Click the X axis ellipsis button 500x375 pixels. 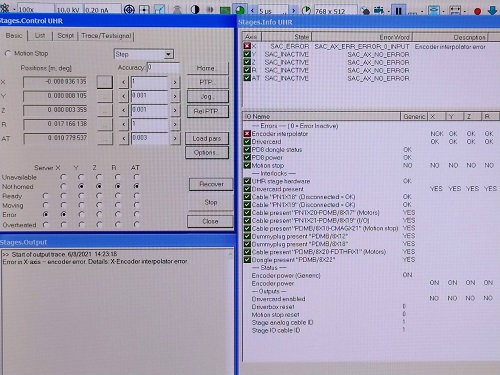click(x=104, y=82)
